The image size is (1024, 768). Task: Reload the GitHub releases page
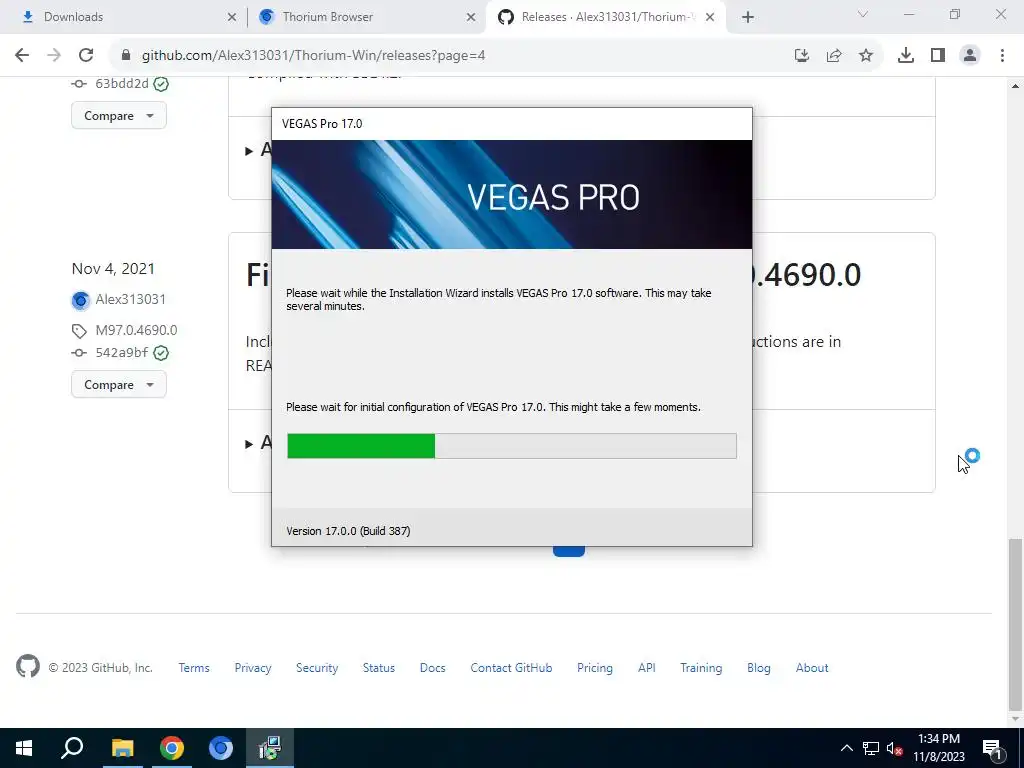pos(86,56)
